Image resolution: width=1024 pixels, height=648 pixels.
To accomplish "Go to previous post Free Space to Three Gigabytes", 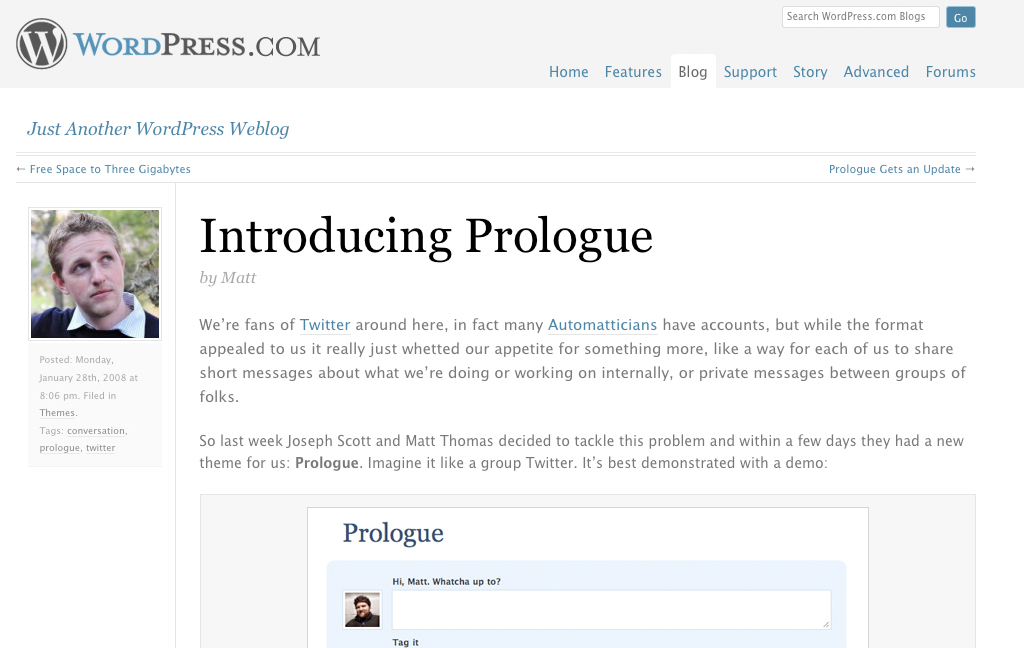I will (x=110, y=169).
